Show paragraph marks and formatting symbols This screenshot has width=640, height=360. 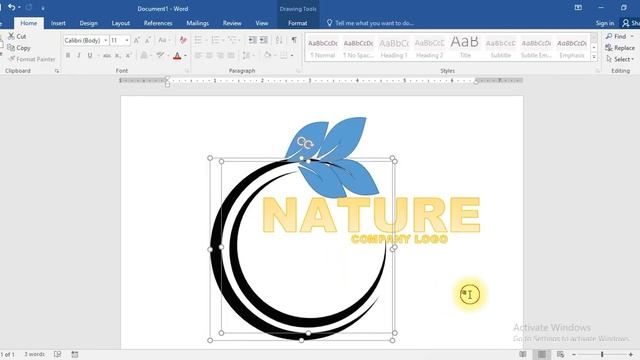(294, 40)
